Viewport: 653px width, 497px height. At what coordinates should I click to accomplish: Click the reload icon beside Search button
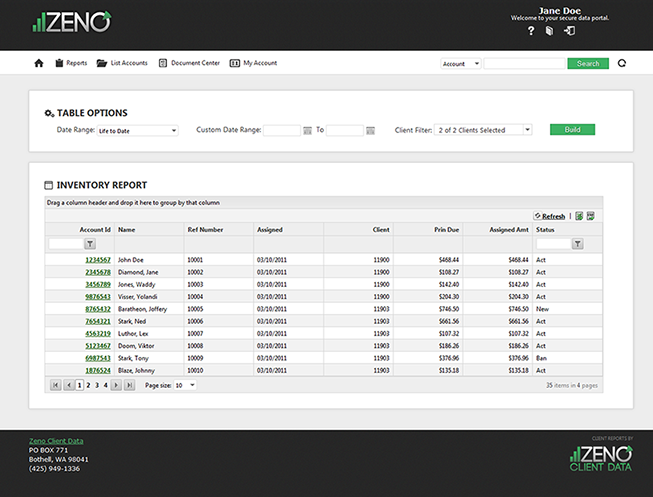tap(622, 63)
